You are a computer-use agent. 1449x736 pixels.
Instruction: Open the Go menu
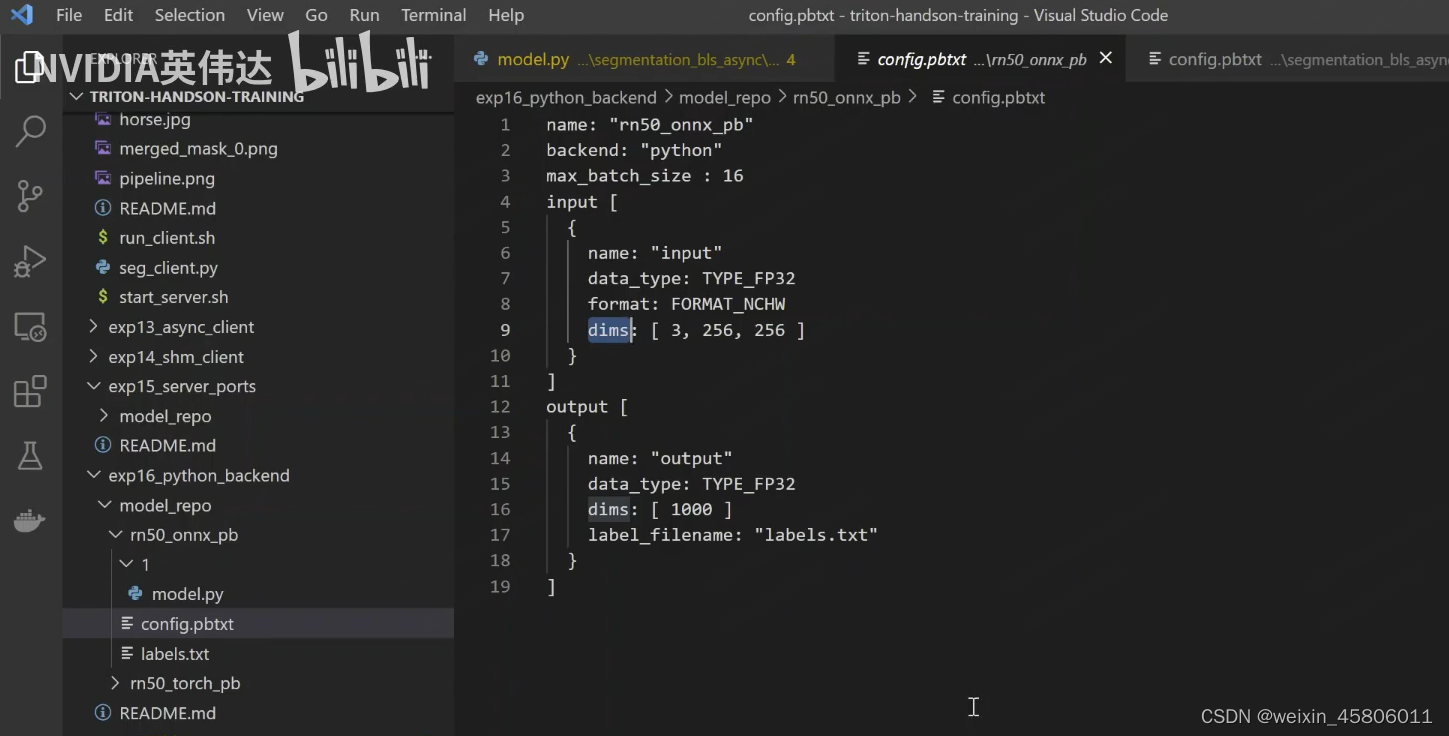coord(316,15)
